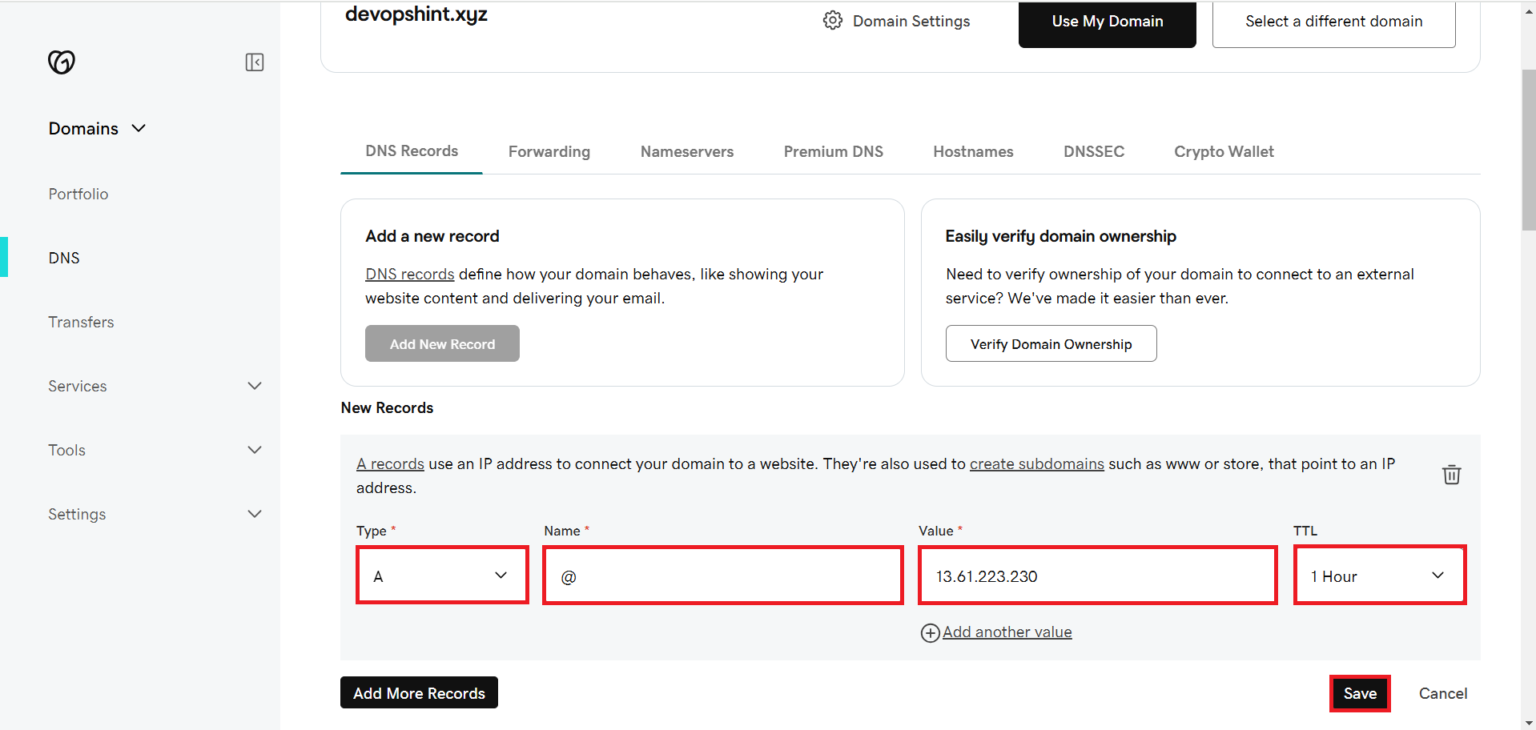Image resolution: width=1536 pixels, height=730 pixels.
Task: Select Transfers in the sidebar menu
Action: pos(81,321)
